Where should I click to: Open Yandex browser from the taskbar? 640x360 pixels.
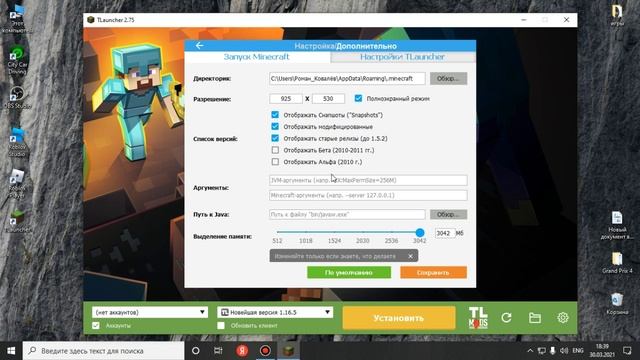[242, 351]
